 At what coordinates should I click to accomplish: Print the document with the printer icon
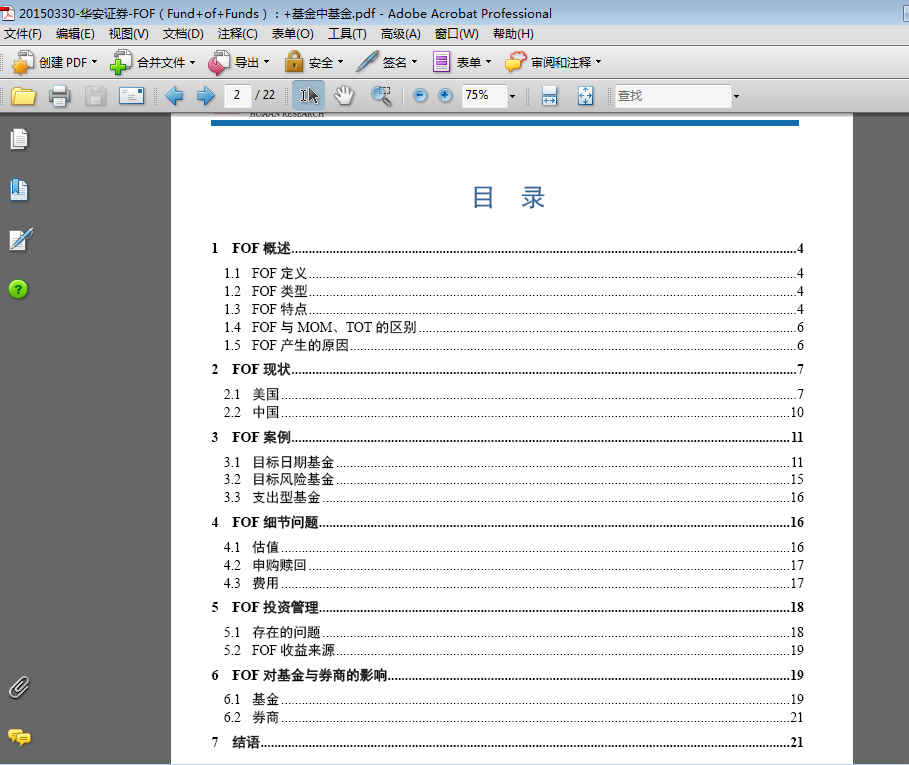click(59, 96)
